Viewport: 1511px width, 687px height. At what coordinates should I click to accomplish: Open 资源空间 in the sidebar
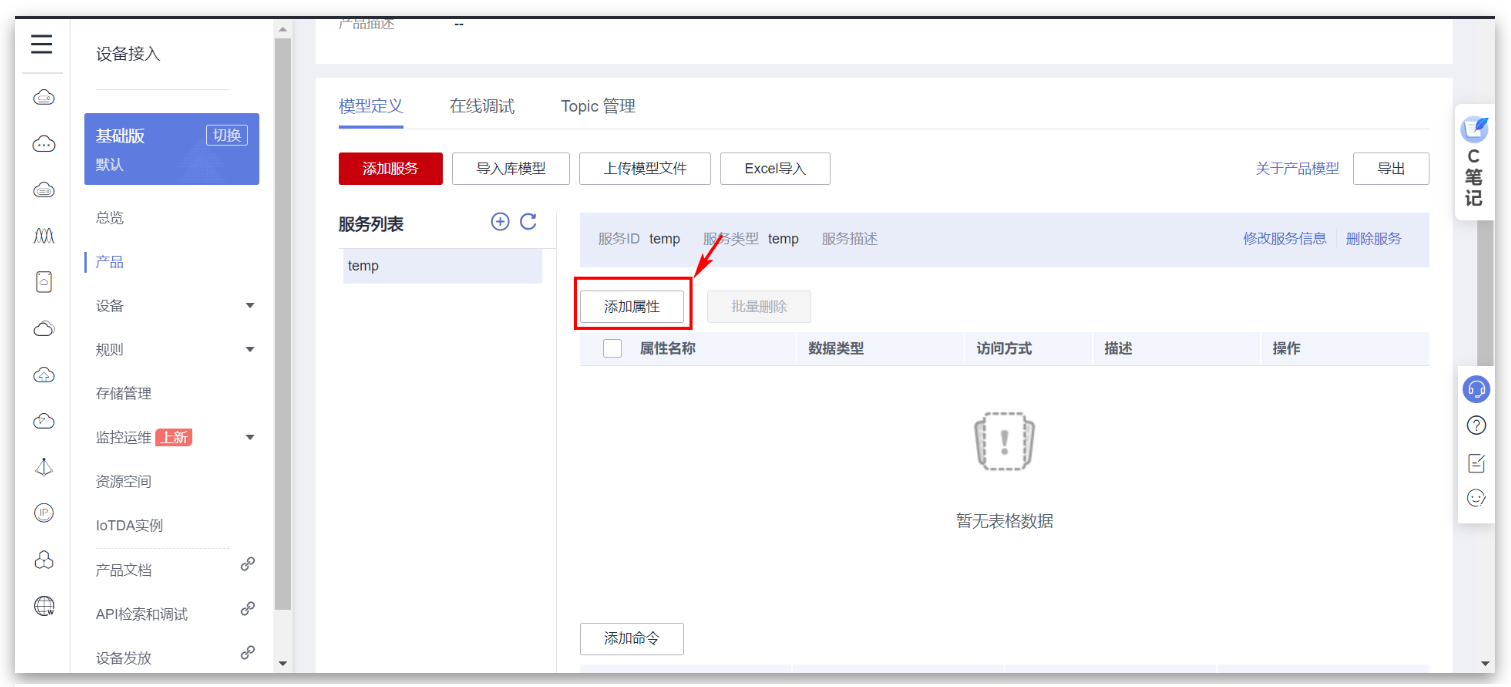(x=124, y=482)
